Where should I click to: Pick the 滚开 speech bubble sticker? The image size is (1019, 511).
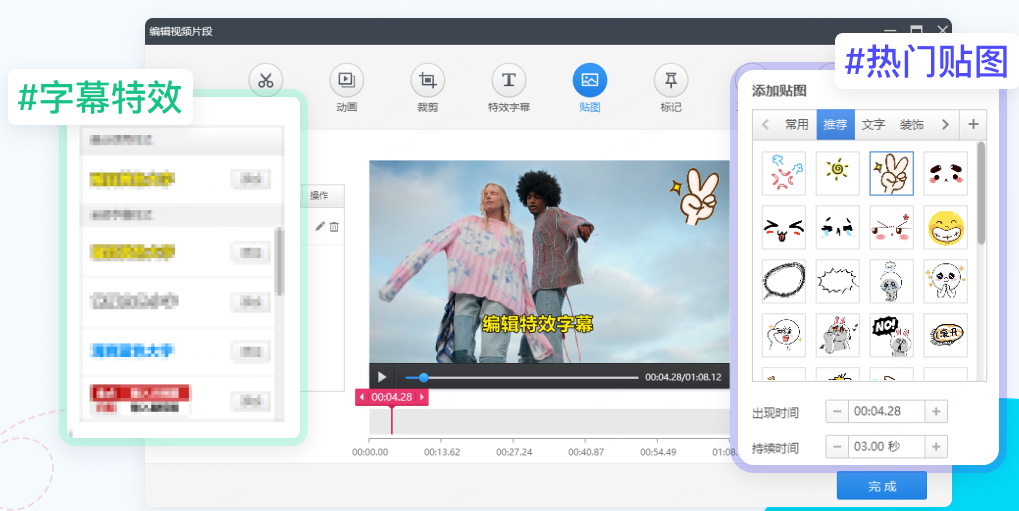946,335
